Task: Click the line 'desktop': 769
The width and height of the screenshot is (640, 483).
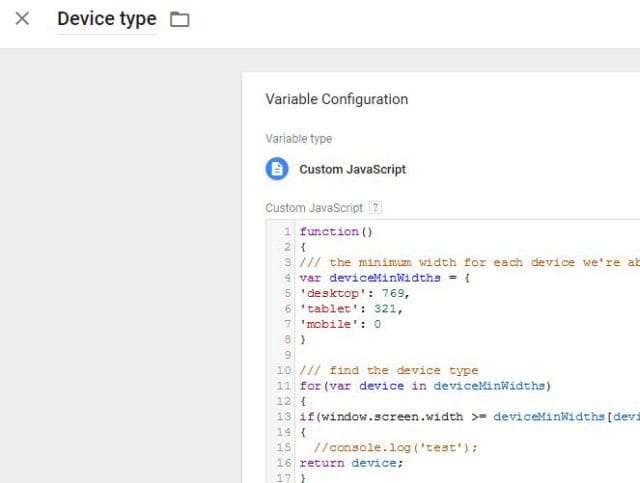Action: click(x=354, y=293)
